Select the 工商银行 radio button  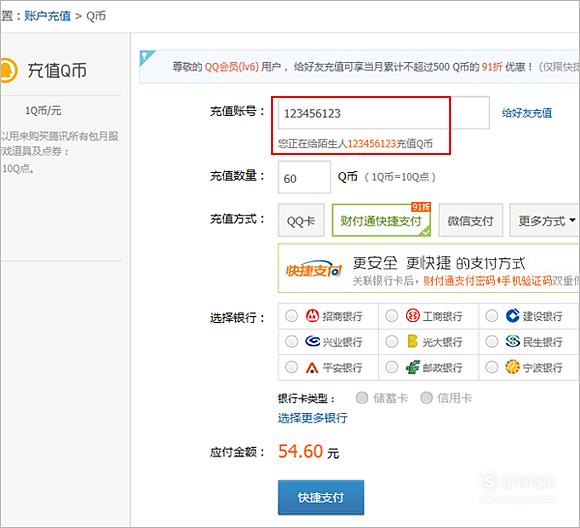[391, 316]
